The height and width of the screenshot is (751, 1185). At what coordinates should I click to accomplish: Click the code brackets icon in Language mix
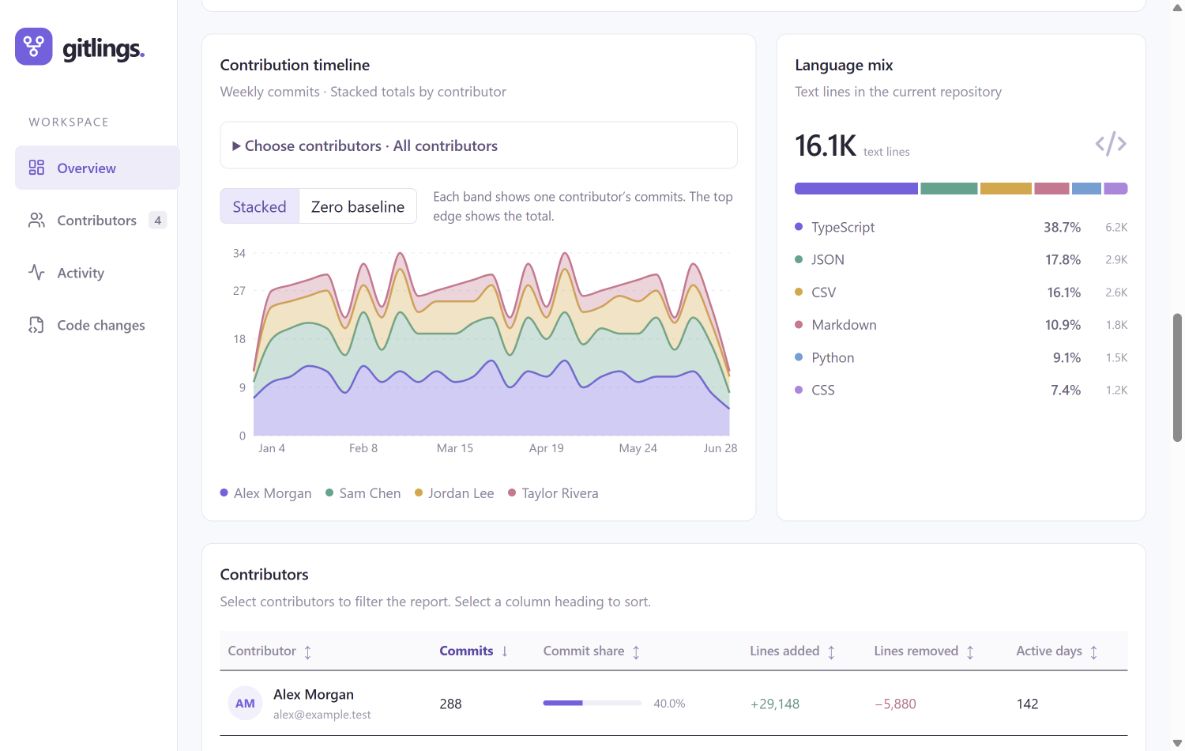tap(1111, 144)
